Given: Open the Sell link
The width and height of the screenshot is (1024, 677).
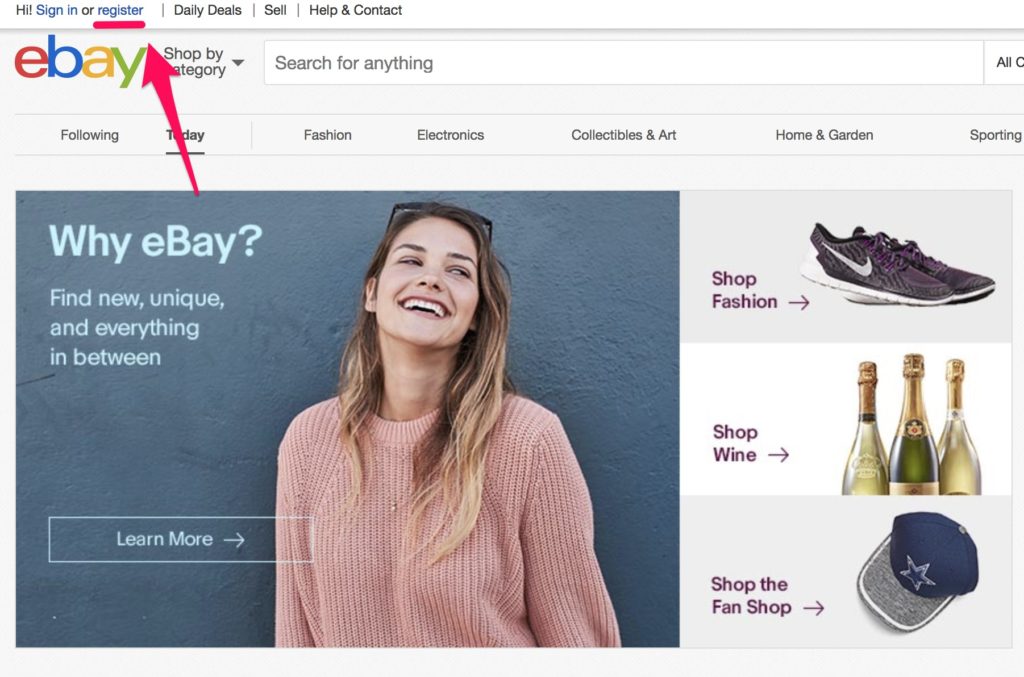Looking at the screenshot, I should pyautogui.click(x=275, y=10).
